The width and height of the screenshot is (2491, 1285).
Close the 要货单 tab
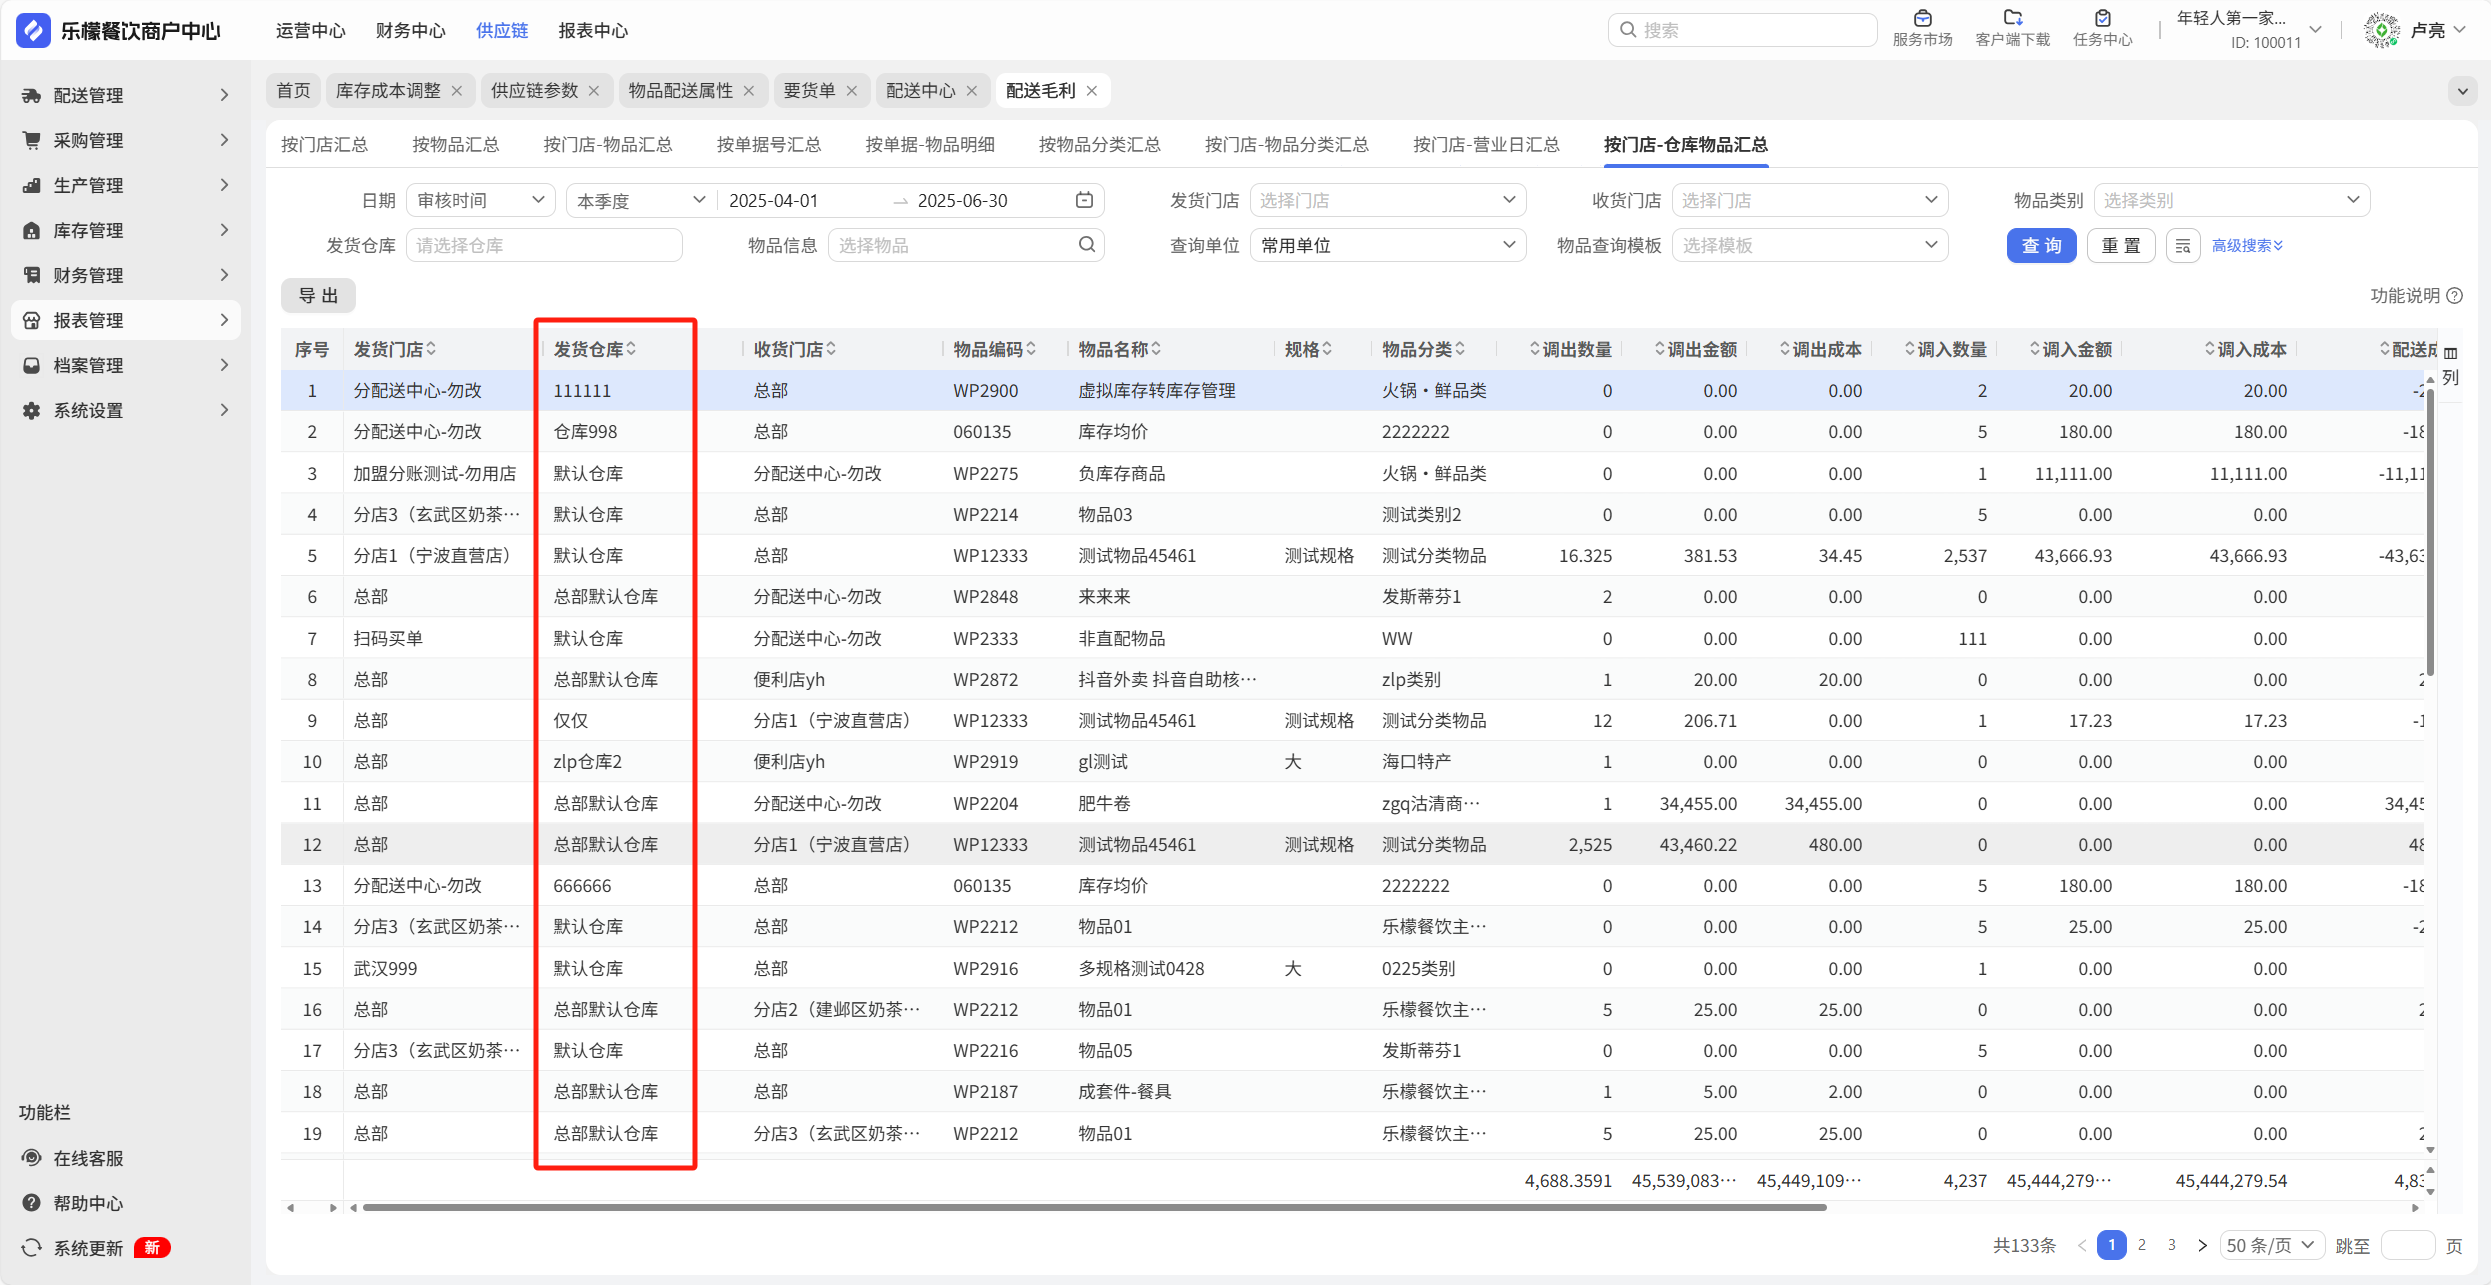[x=852, y=91]
